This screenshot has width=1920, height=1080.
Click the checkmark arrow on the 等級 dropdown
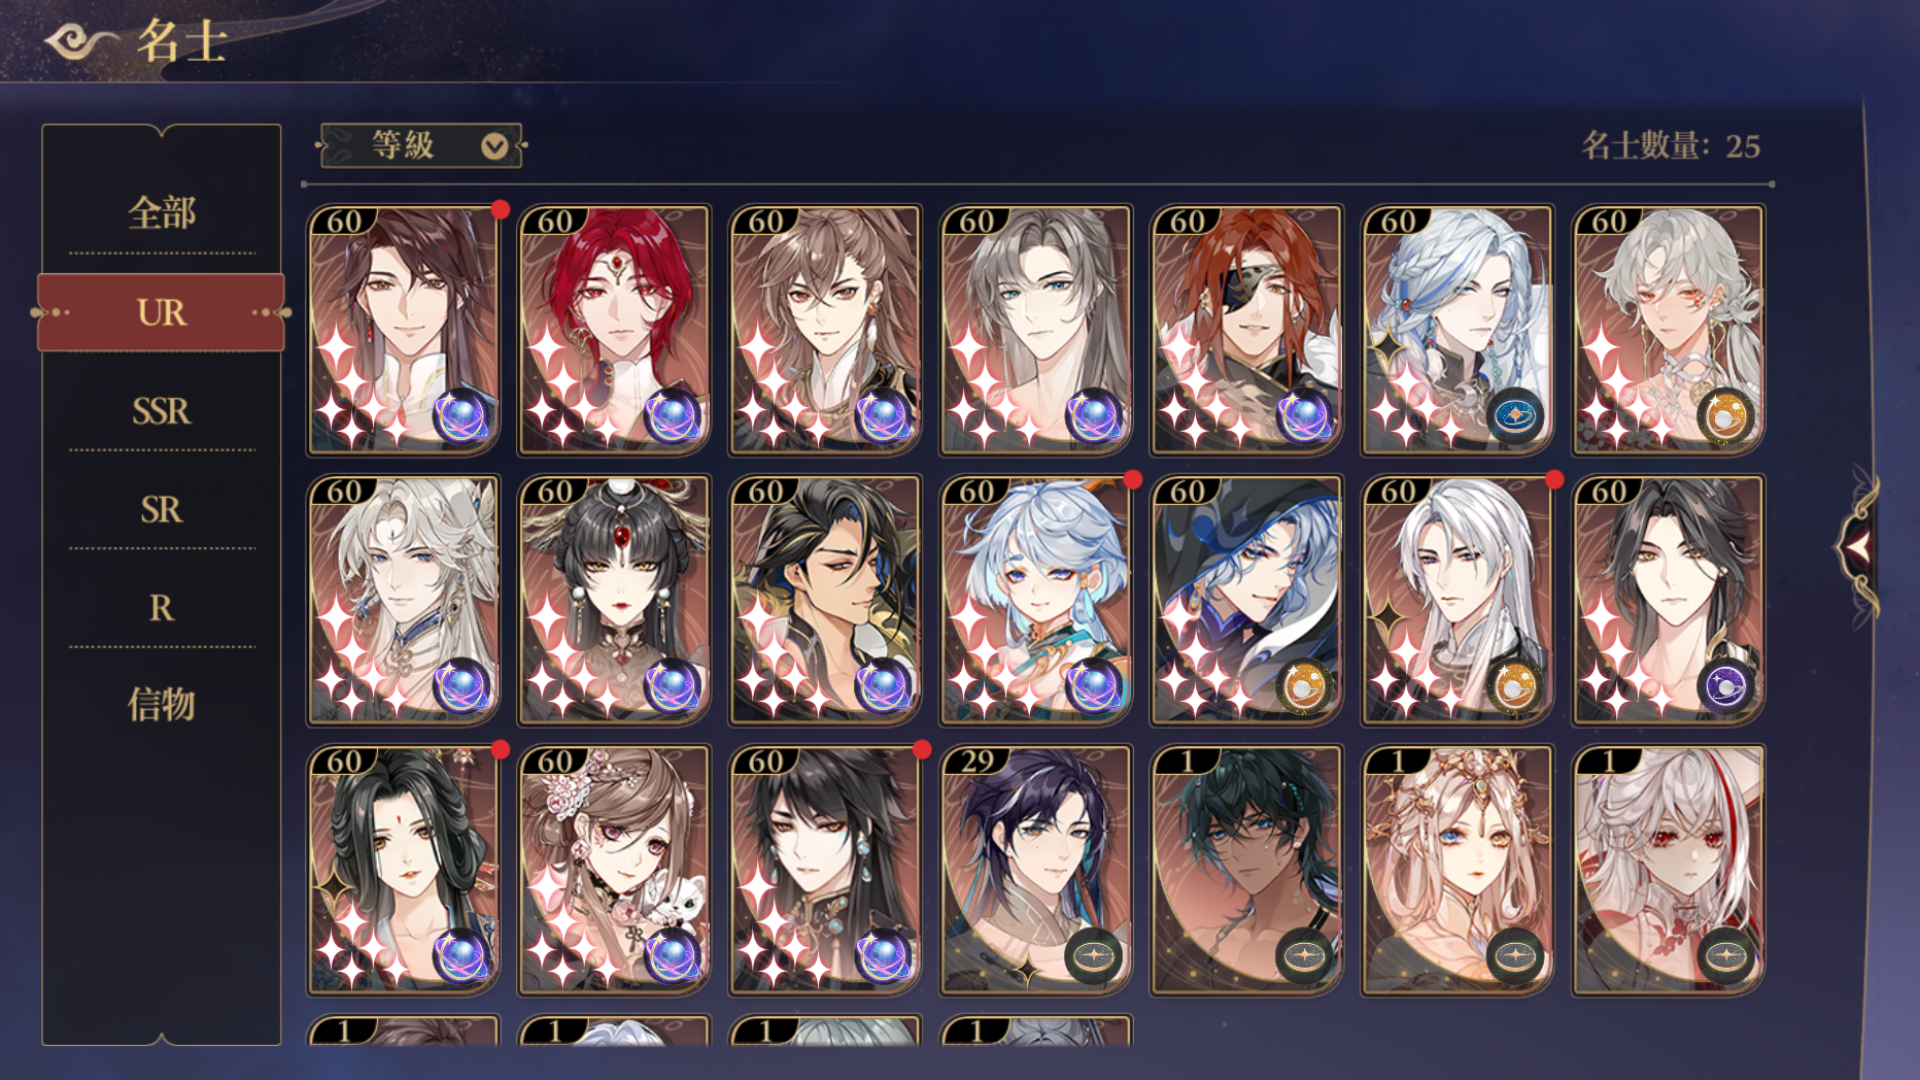point(494,147)
